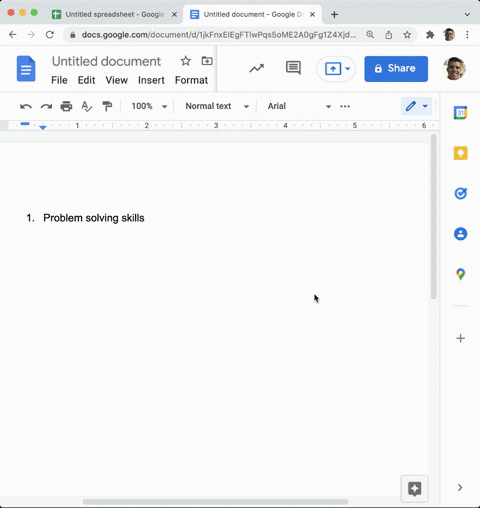This screenshot has height=508, width=480.
Task: Click the pencil Editing mode icon
Action: point(411,106)
